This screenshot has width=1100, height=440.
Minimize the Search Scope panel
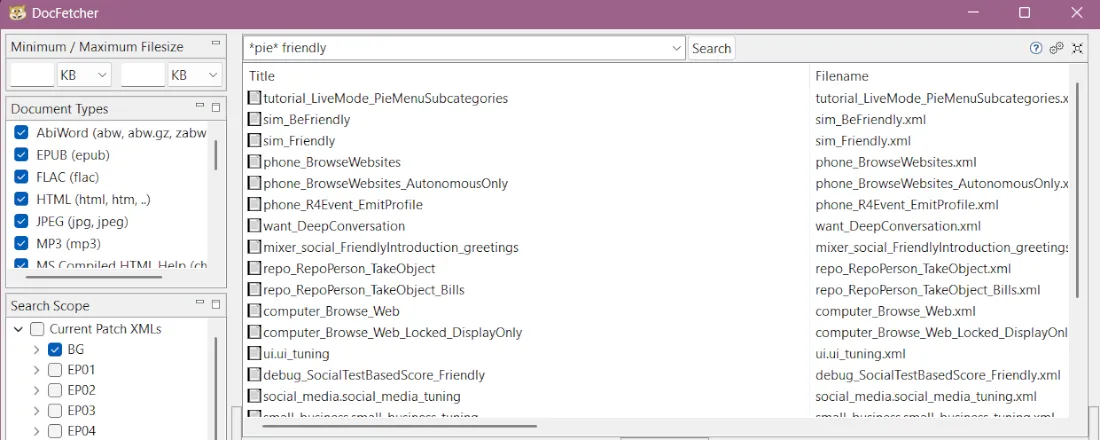point(200,302)
